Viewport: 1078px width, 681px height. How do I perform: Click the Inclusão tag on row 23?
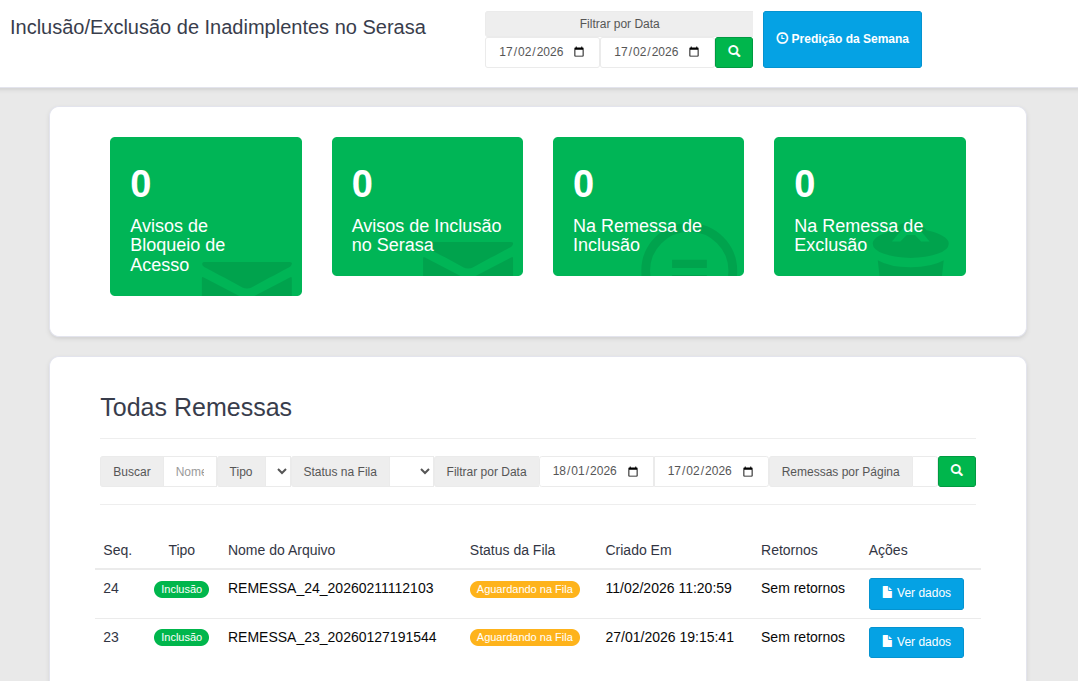pyautogui.click(x=181, y=637)
